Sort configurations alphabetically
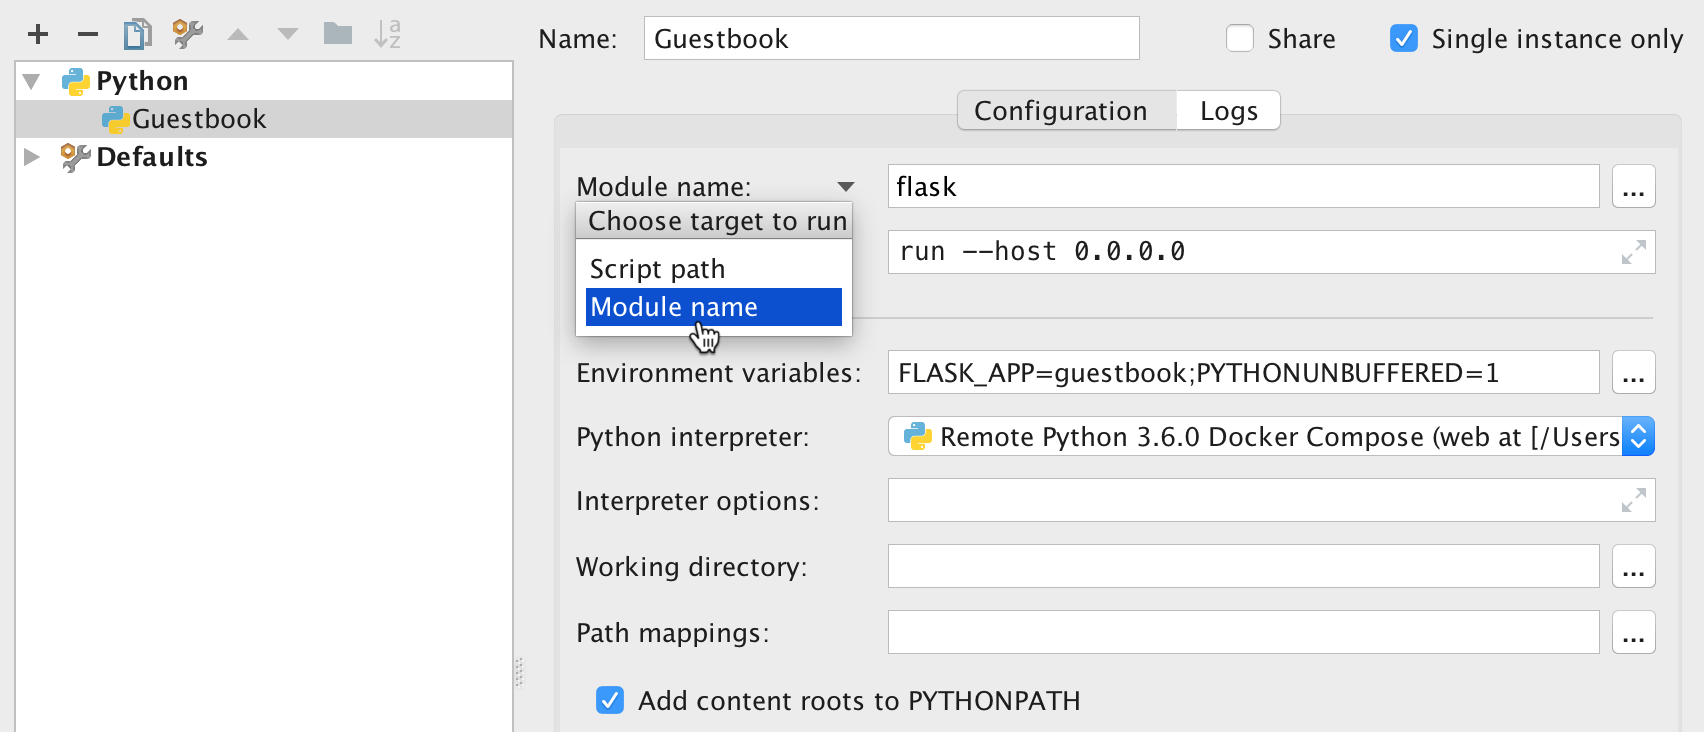Viewport: 1704px width, 732px height. point(387,35)
